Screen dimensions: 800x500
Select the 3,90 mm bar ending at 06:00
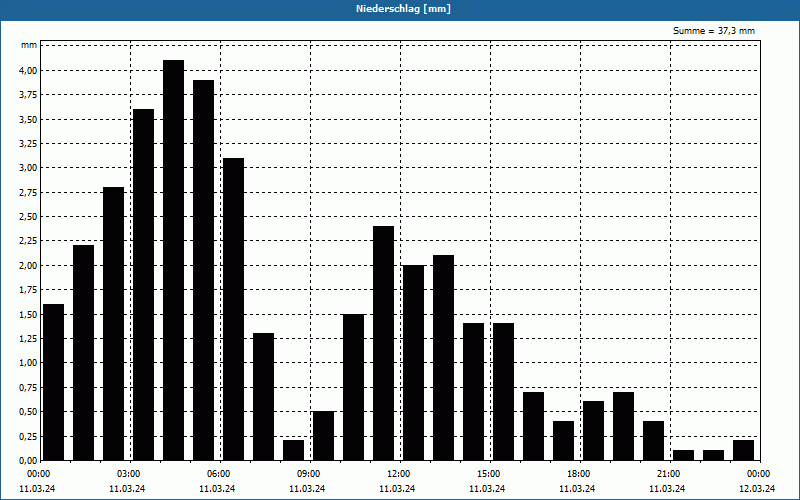pyautogui.click(x=204, y=270)
